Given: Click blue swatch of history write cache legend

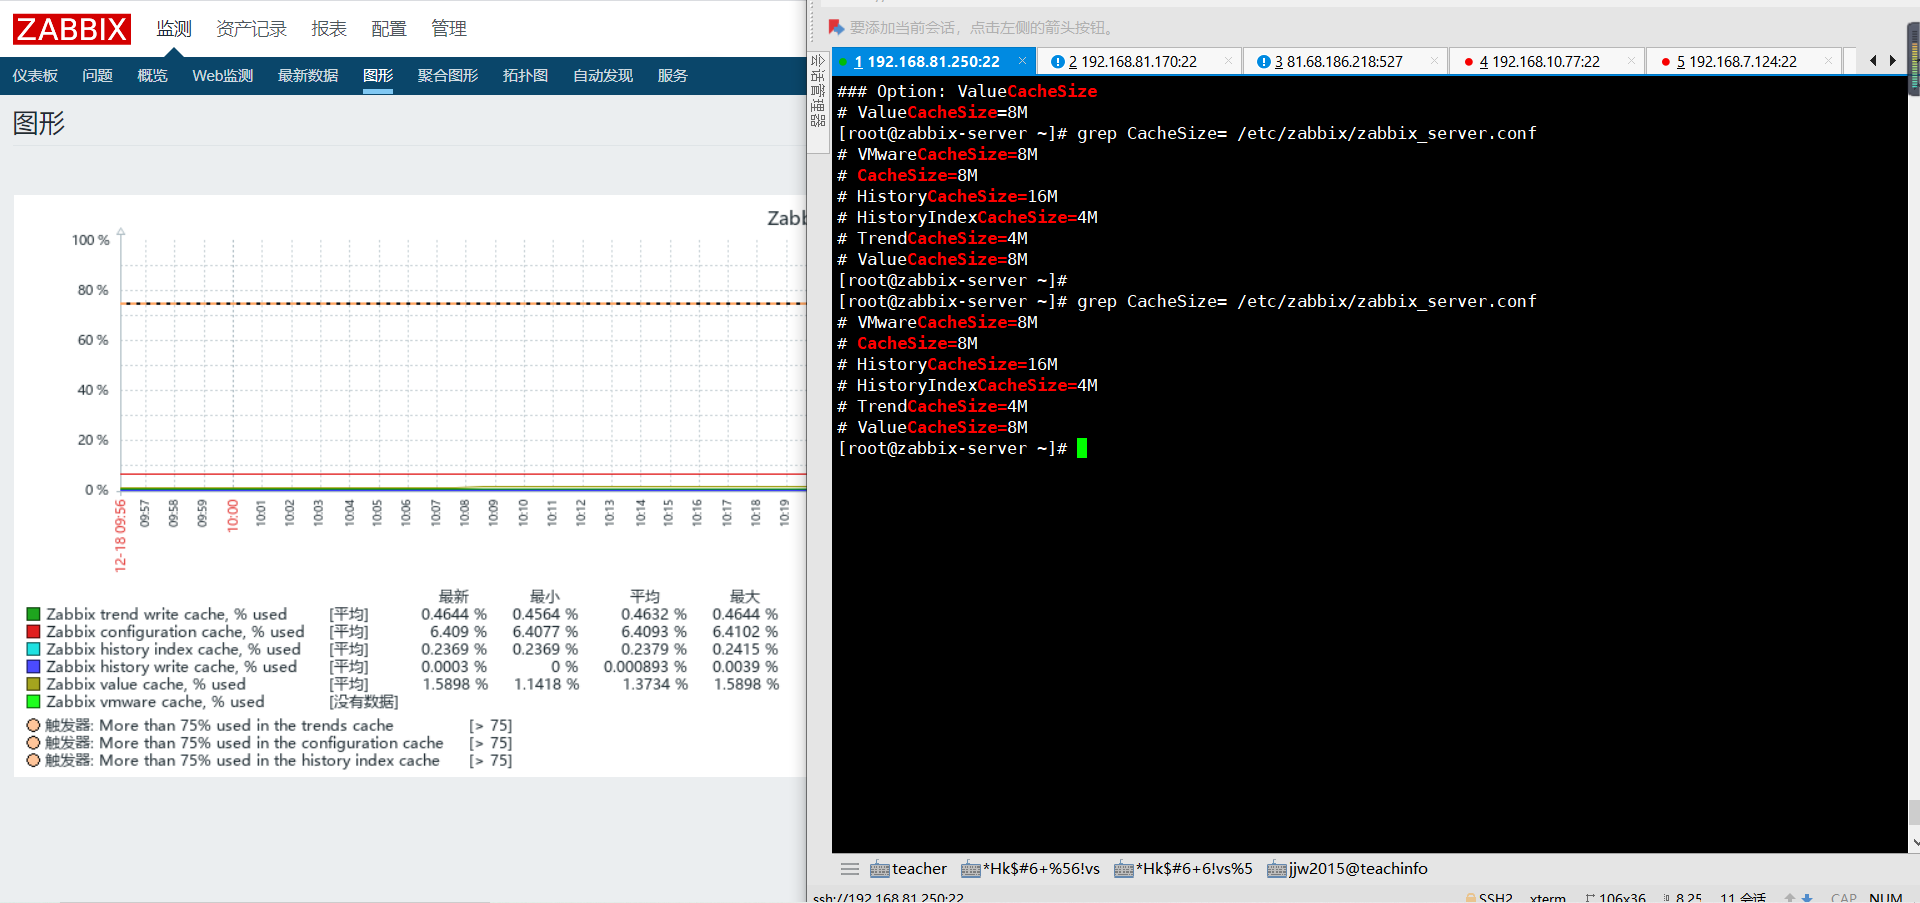Looking at the screenshot, I should click(33, 667).
